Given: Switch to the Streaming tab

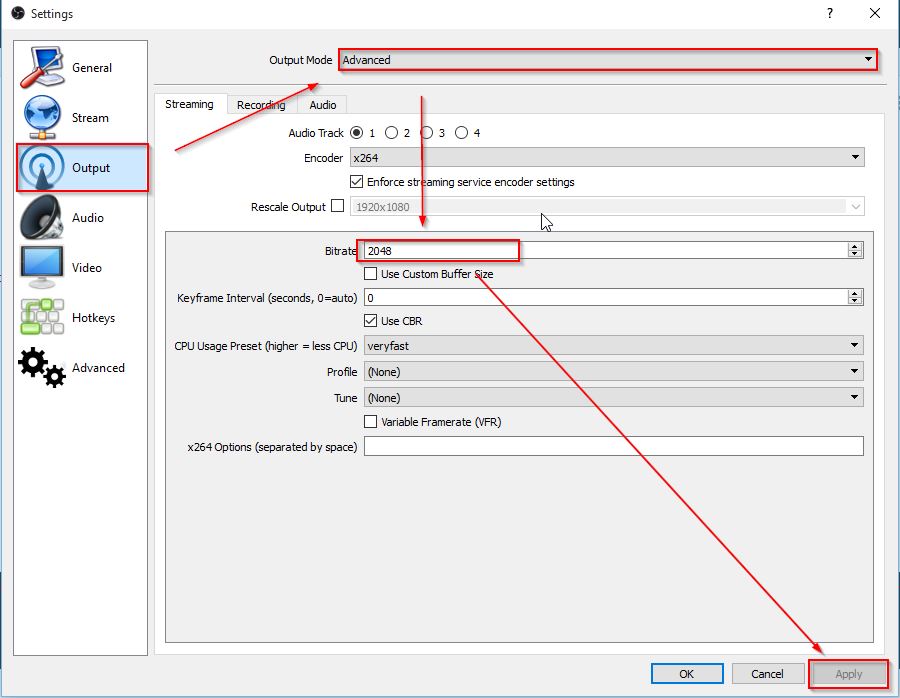Looking at the screenshot, I should point(190,104).
